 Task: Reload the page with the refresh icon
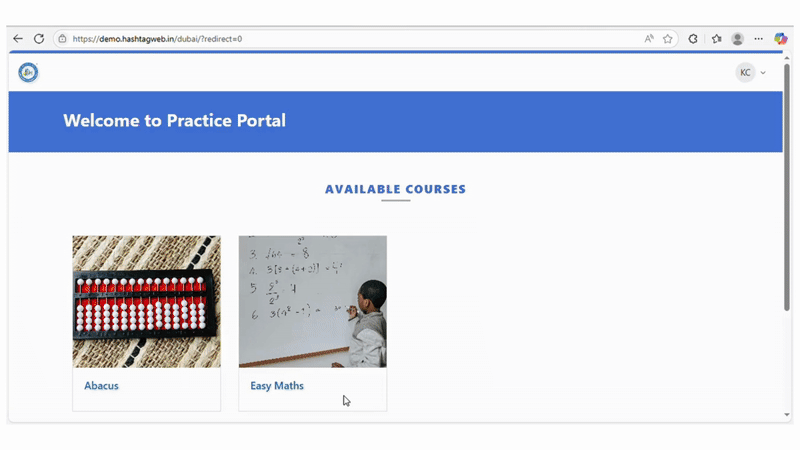pos(39,39)
